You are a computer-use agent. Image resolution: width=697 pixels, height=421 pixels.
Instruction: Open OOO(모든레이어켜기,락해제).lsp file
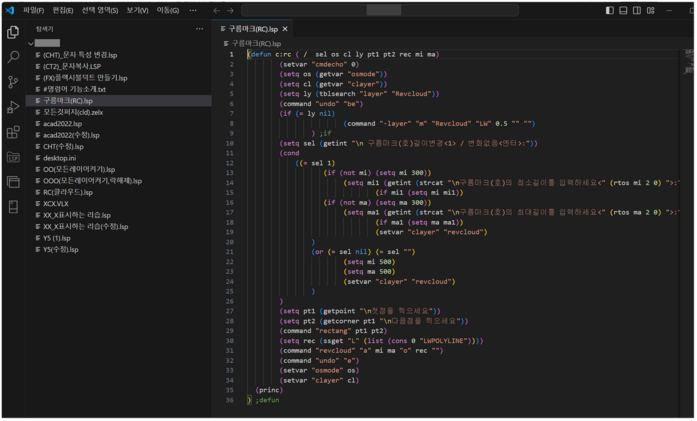[x=92, y=181]
